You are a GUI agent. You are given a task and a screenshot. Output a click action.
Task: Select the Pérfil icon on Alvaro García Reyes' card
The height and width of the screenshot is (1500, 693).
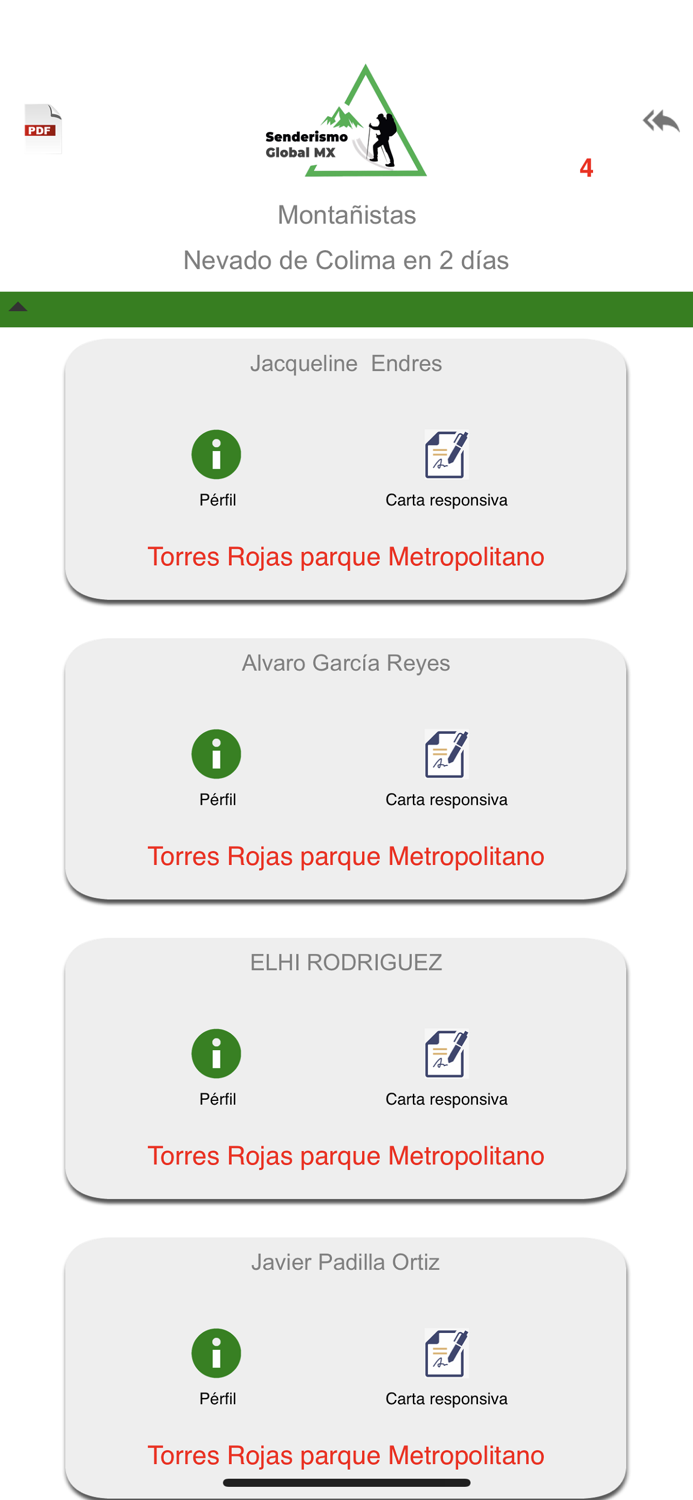tap(216, 753)
